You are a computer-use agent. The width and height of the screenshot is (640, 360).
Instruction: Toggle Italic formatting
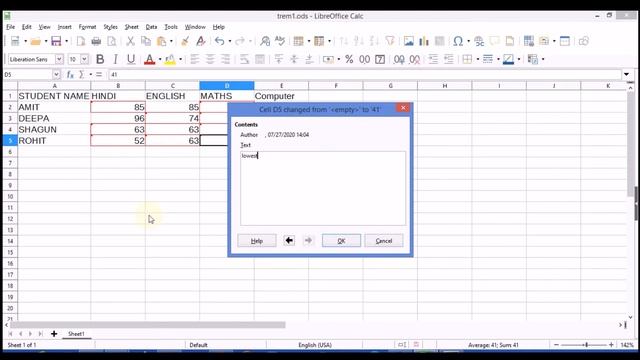click(x=116, y=59)
